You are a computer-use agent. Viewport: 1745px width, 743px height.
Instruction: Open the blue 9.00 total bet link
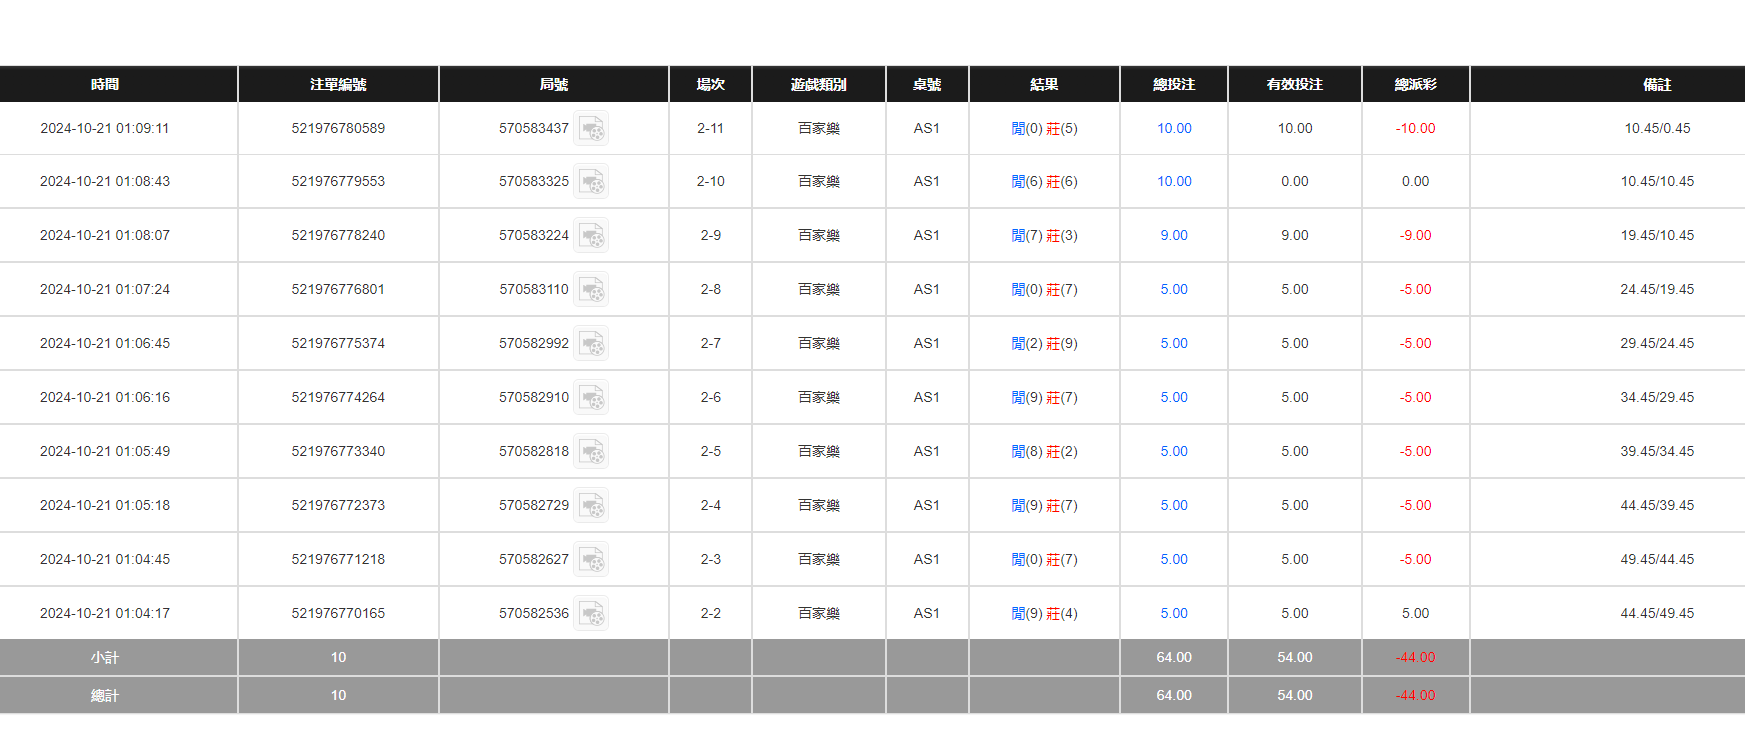1174,235
